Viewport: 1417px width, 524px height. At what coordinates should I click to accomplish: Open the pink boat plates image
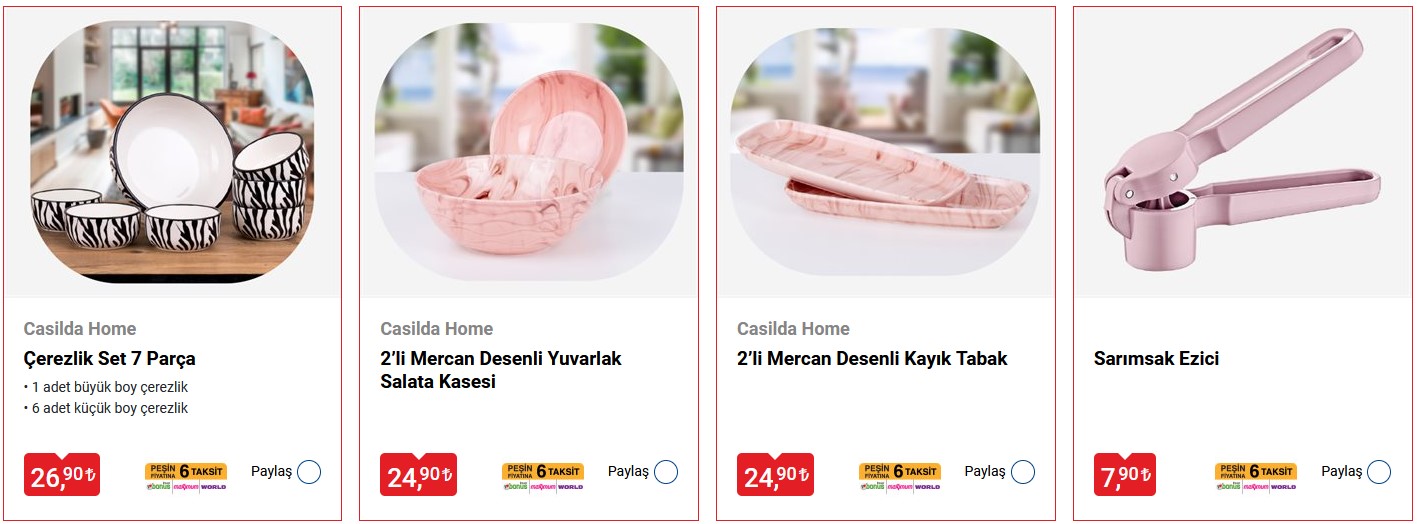pyautogui.click(x=886, y=152)
